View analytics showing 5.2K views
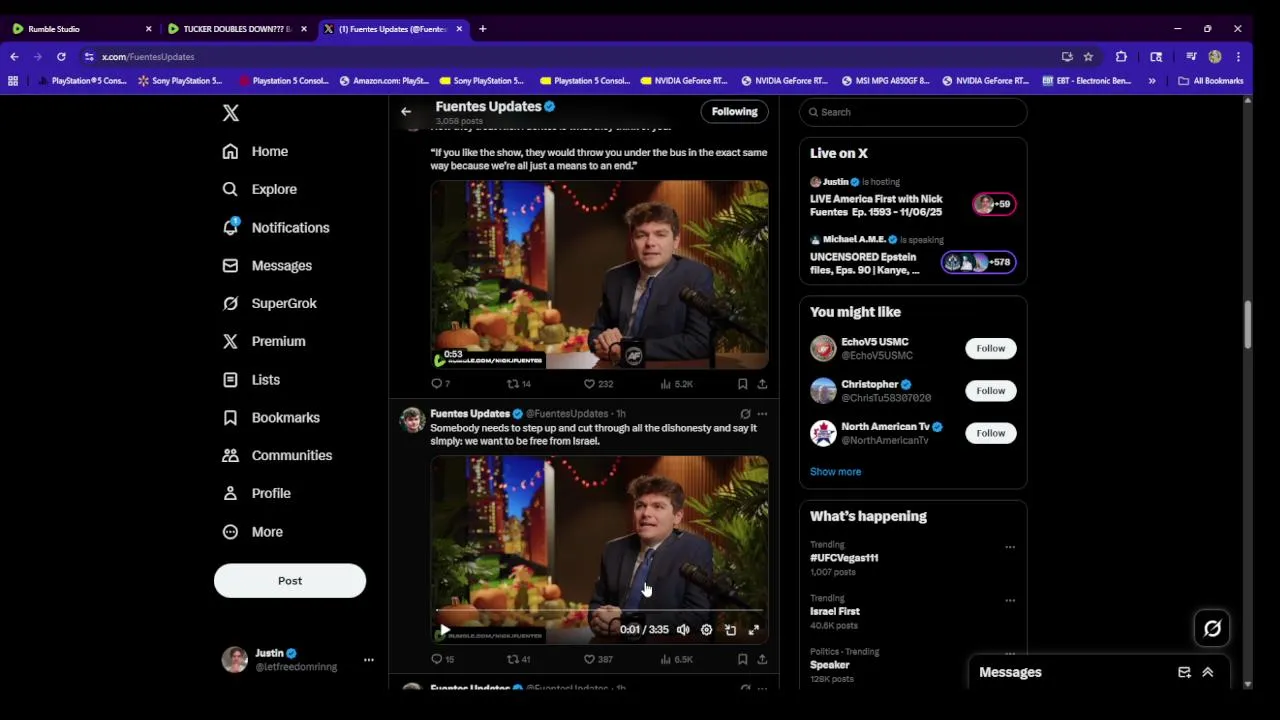The image size is (1280, 720). pos(676,384)
